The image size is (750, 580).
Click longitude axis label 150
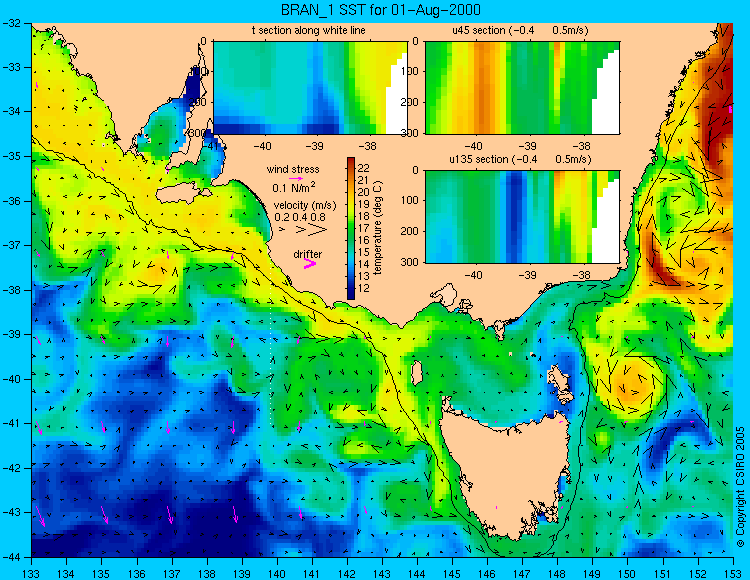(x=627, y=573)
